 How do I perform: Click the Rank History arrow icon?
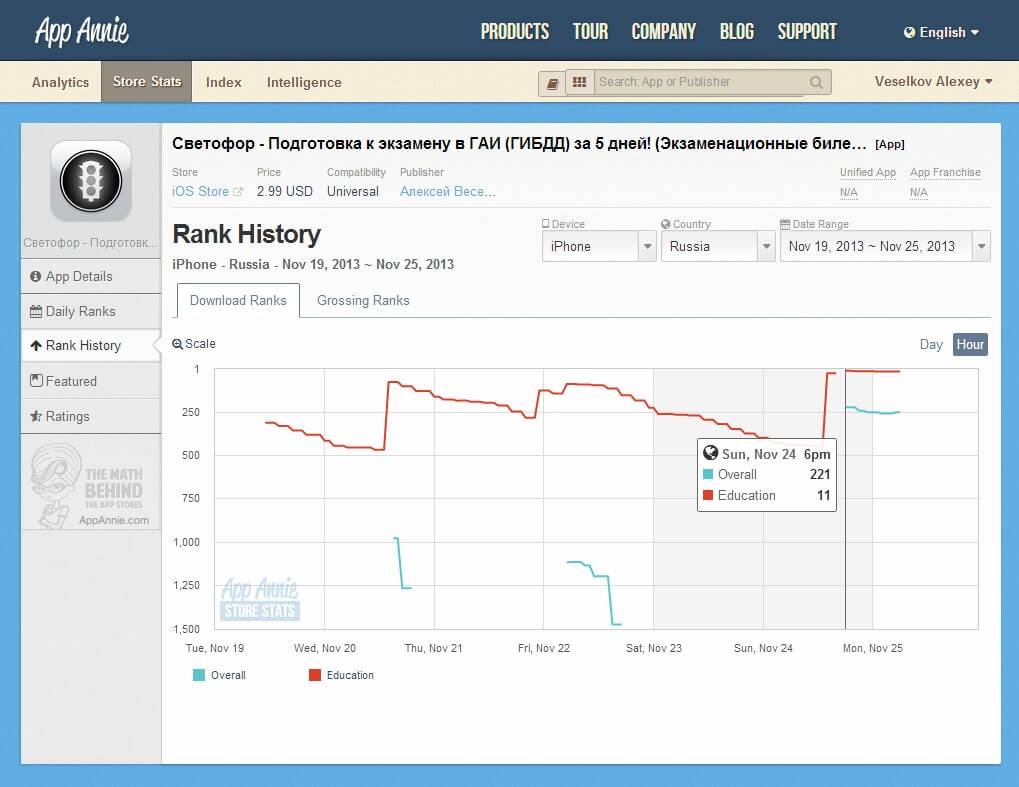tap(36, 346)
